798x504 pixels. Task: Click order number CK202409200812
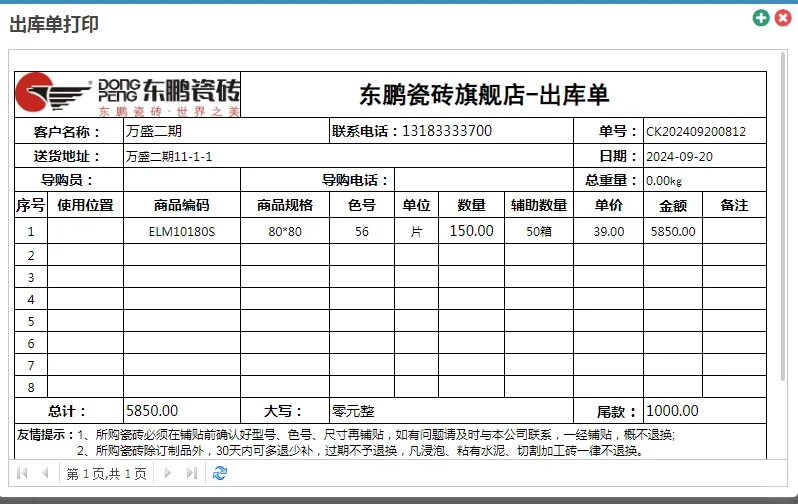point(696,132)
